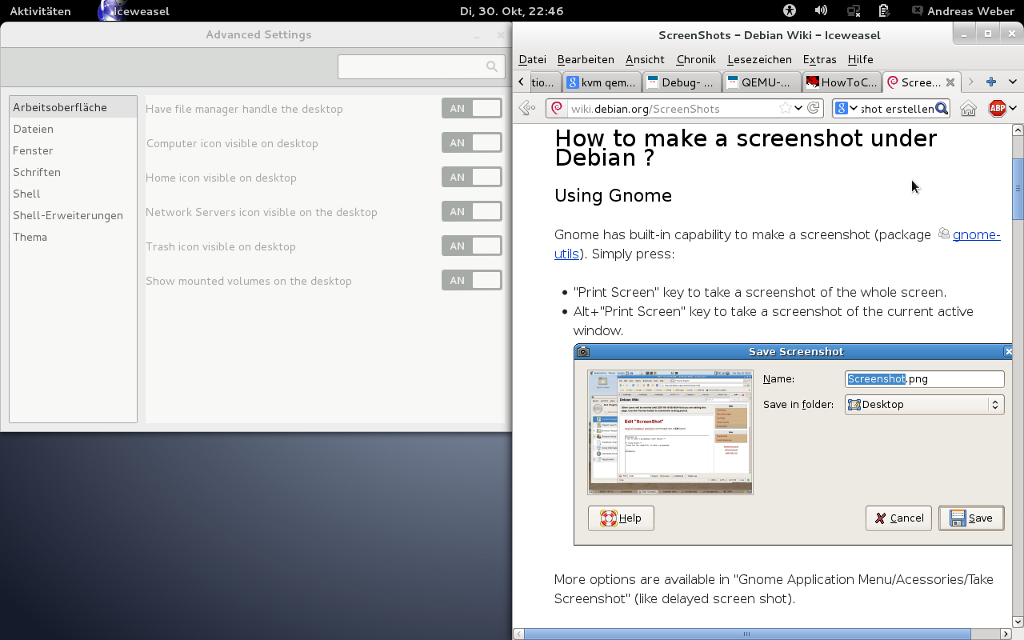Disable 'Home icon visible on desktop'
1024x640 pixels.
471,178
